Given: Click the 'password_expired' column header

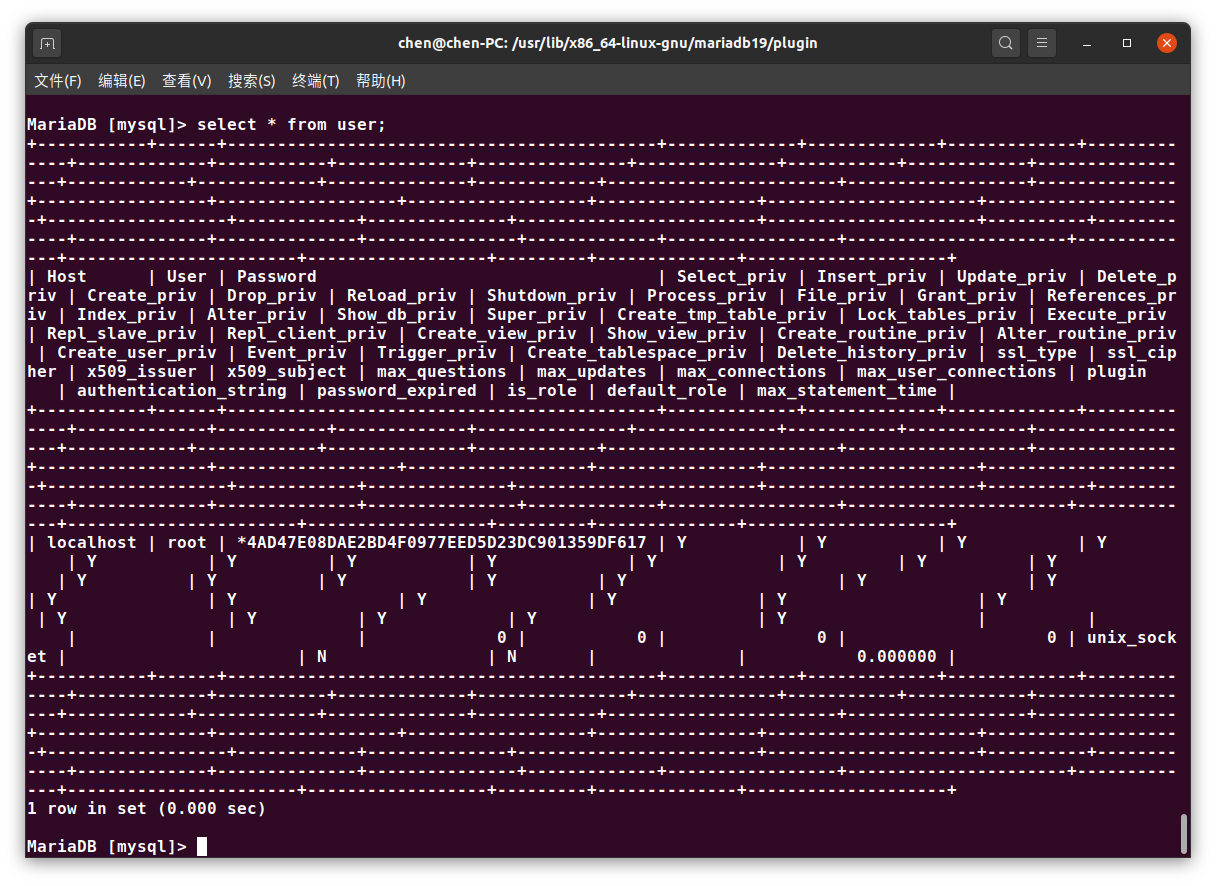Looking at the screenshot, I should 397,391.
